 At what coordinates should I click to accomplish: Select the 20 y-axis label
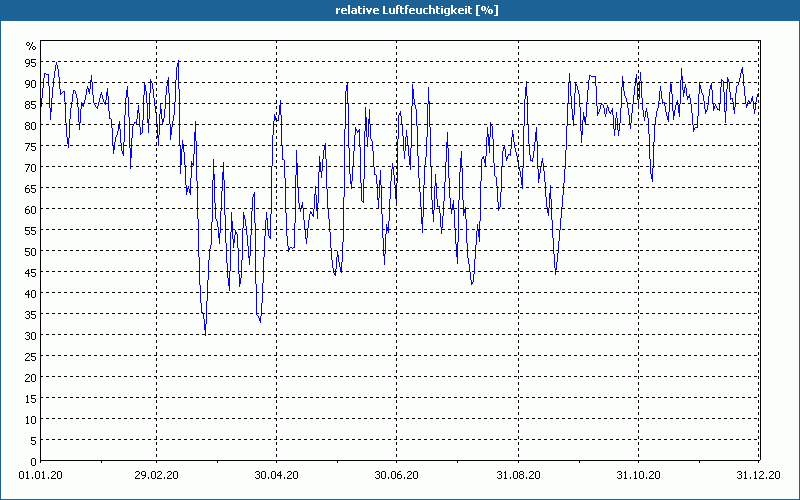(x=31, y=378)
